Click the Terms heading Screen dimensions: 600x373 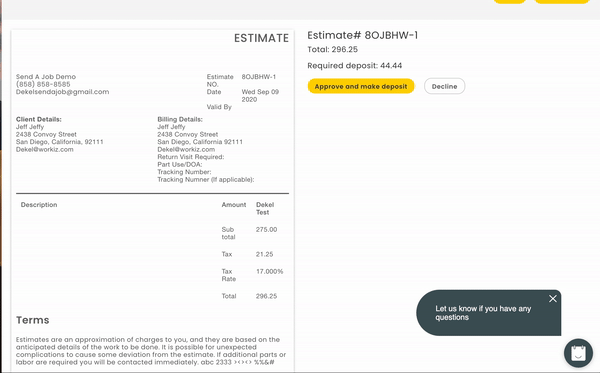(33, 320)
